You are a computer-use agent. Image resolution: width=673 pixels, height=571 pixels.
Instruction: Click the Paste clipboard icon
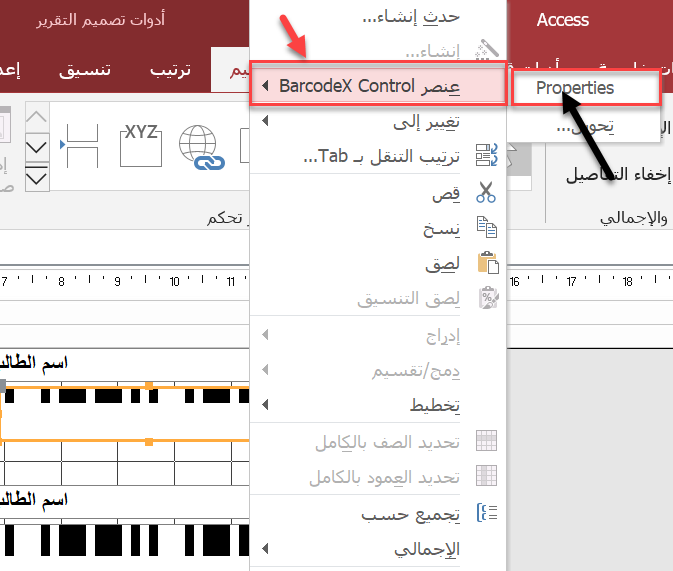pos(488,262)
